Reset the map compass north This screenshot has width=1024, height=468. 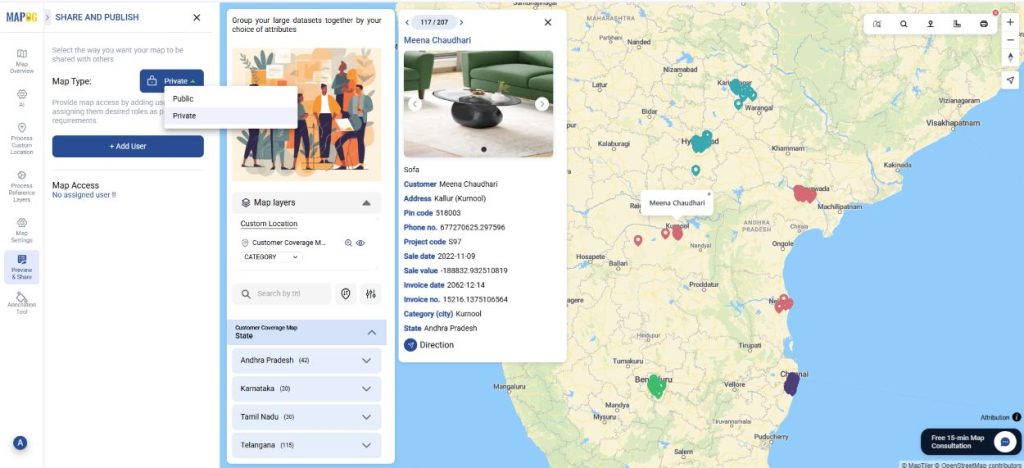point(1010,57)
